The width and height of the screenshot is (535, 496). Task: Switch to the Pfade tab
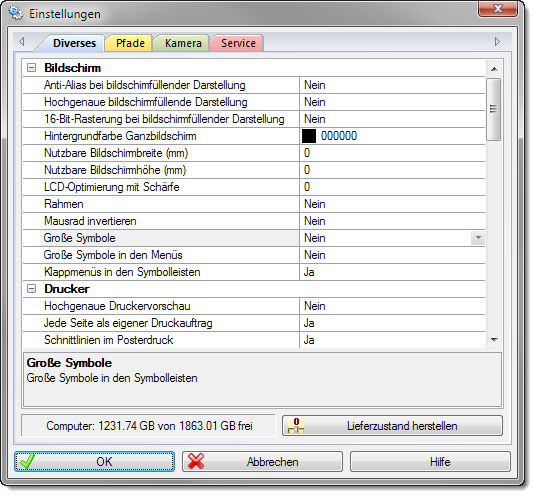129,43
